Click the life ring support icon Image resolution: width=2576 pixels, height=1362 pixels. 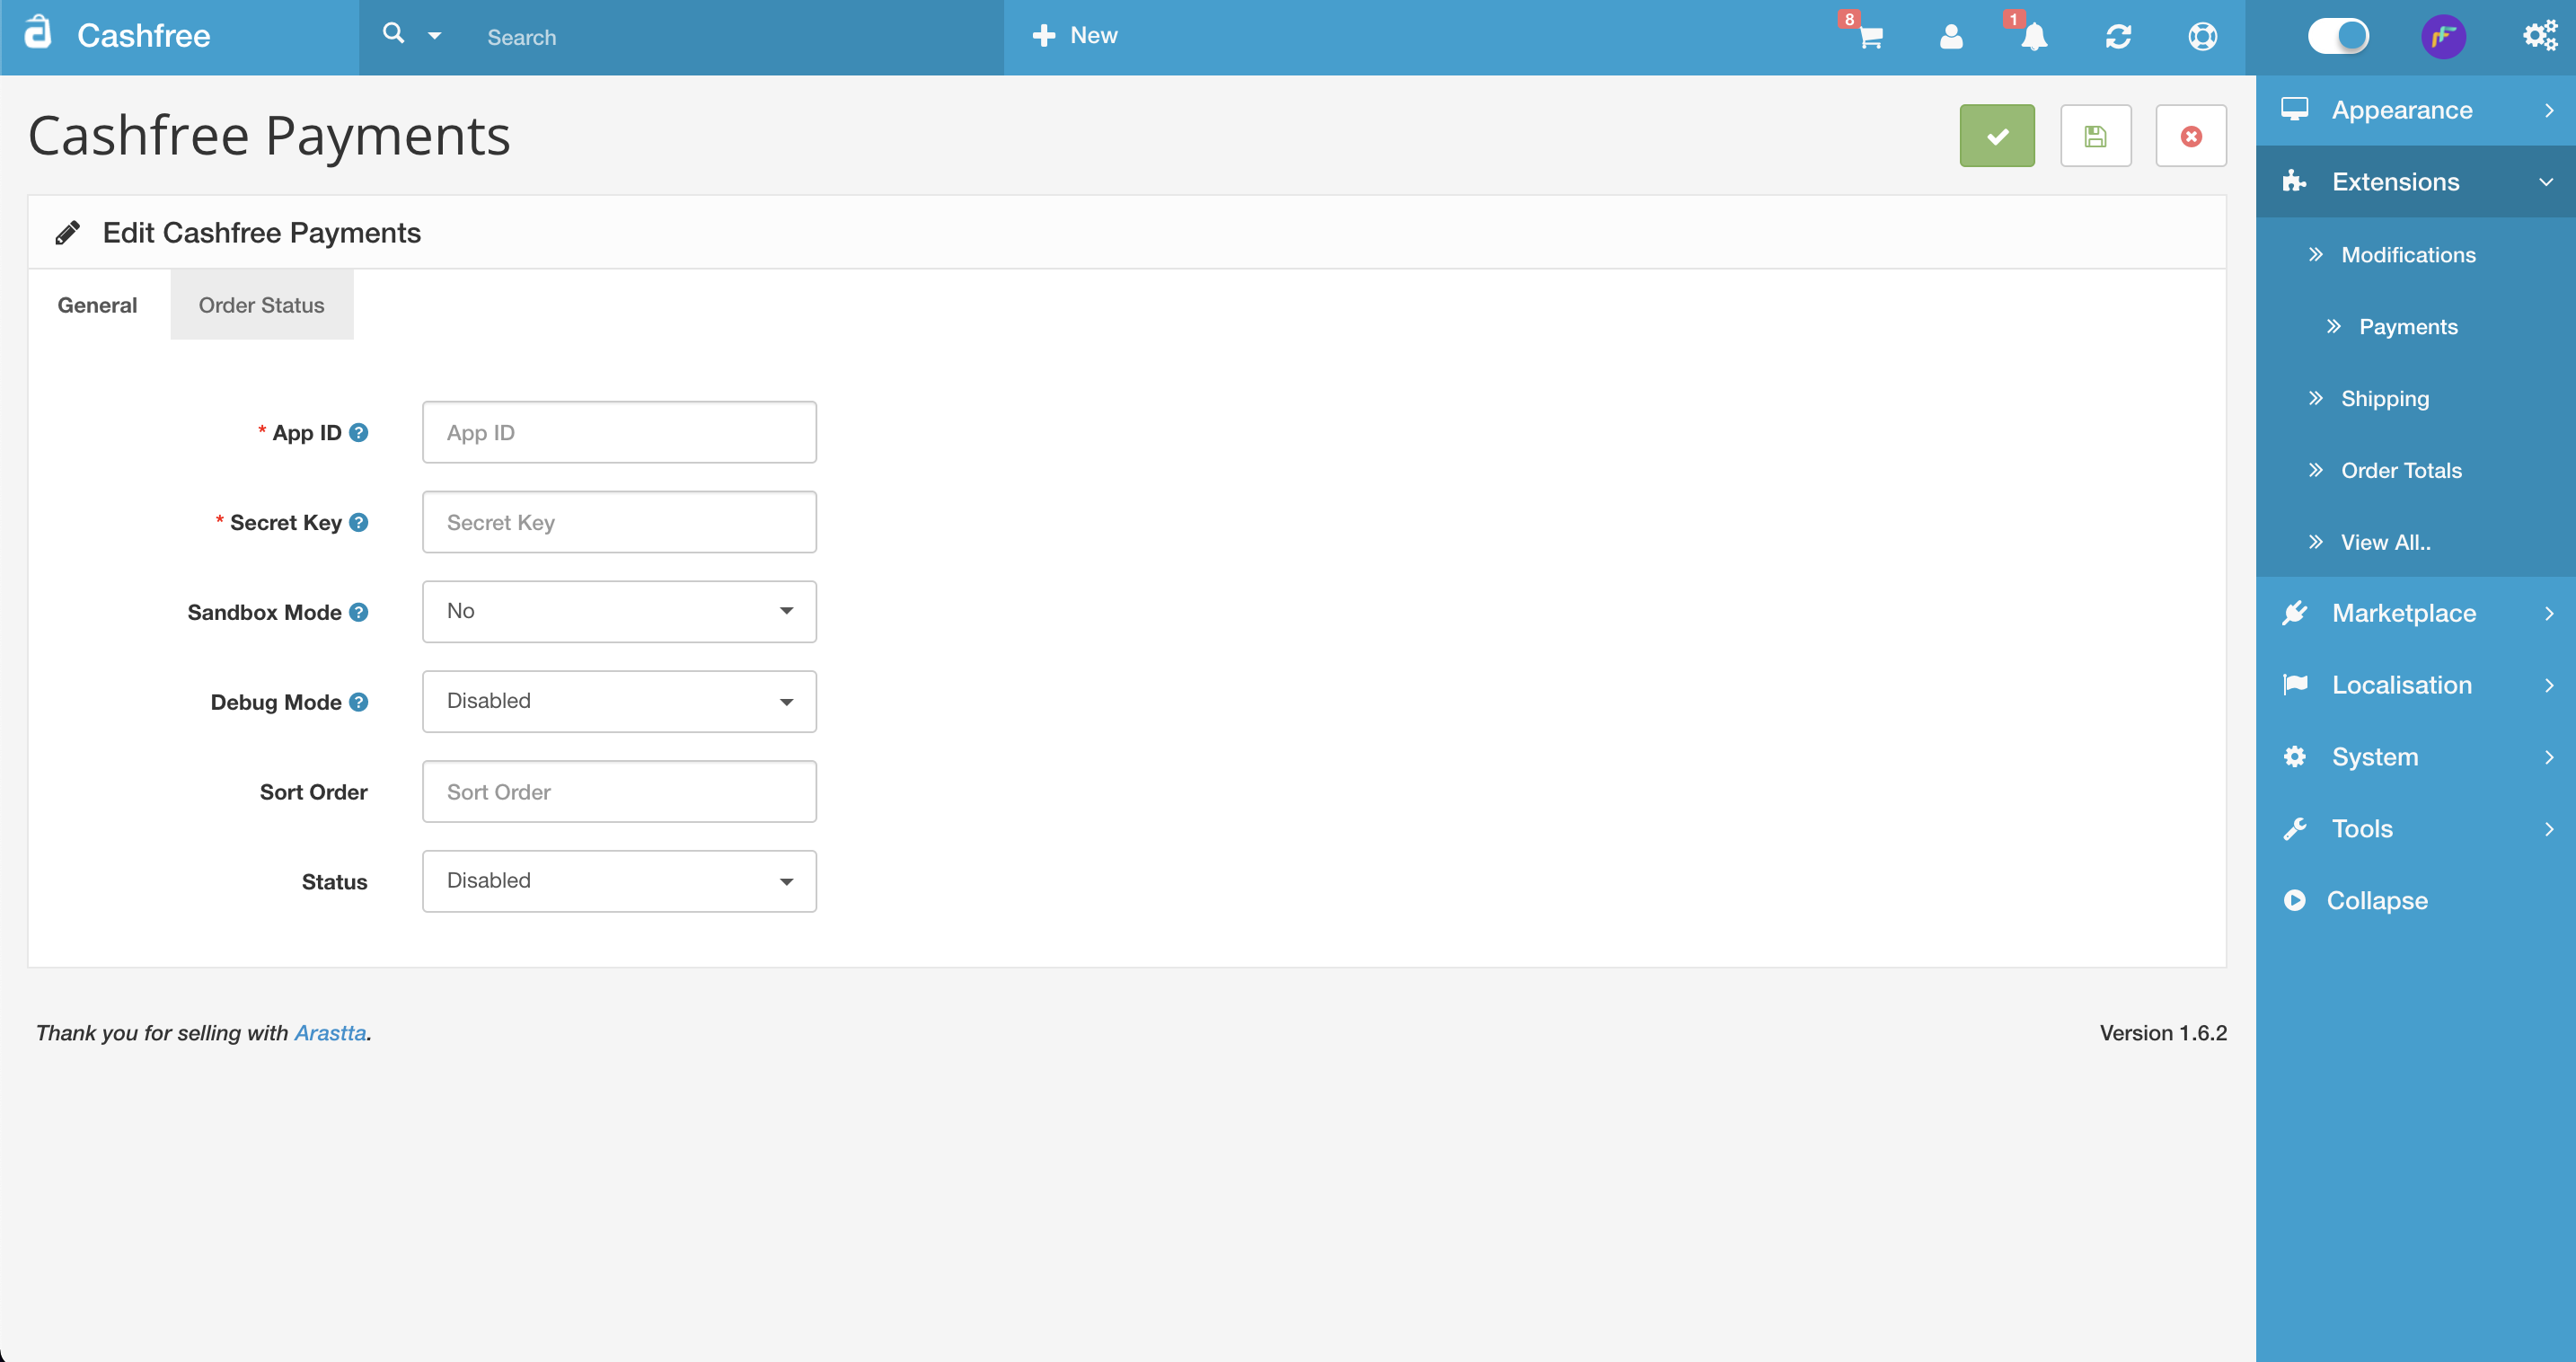pos(2202,37)
